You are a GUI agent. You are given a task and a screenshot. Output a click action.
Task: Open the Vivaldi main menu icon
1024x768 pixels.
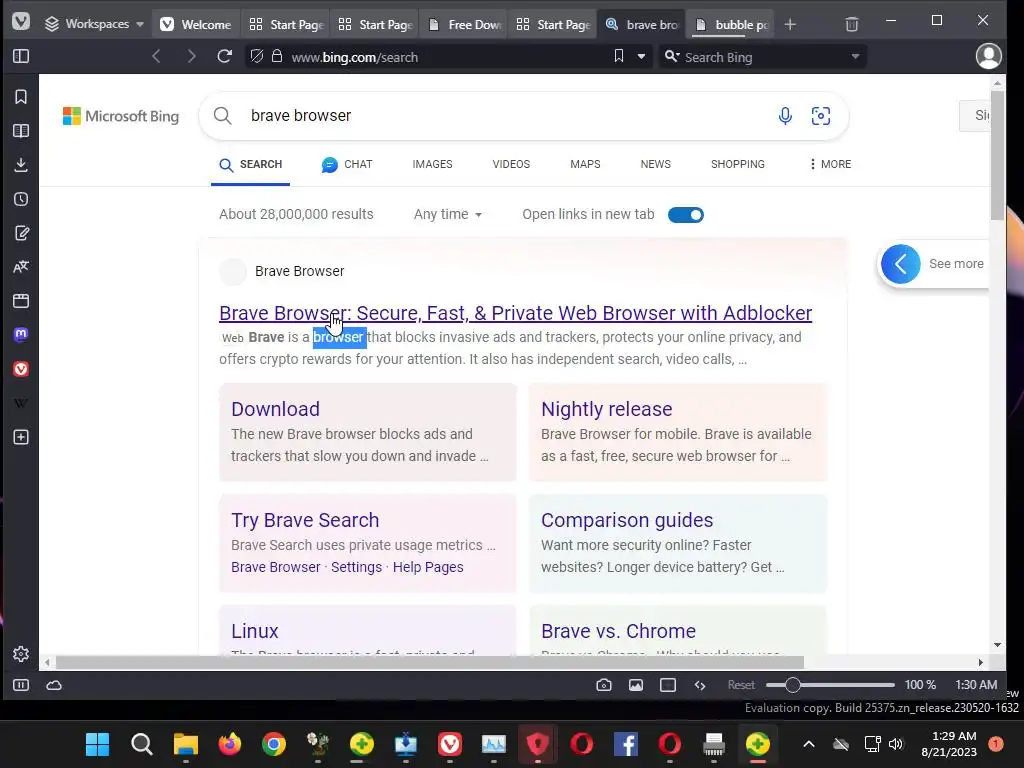(21, 22)
